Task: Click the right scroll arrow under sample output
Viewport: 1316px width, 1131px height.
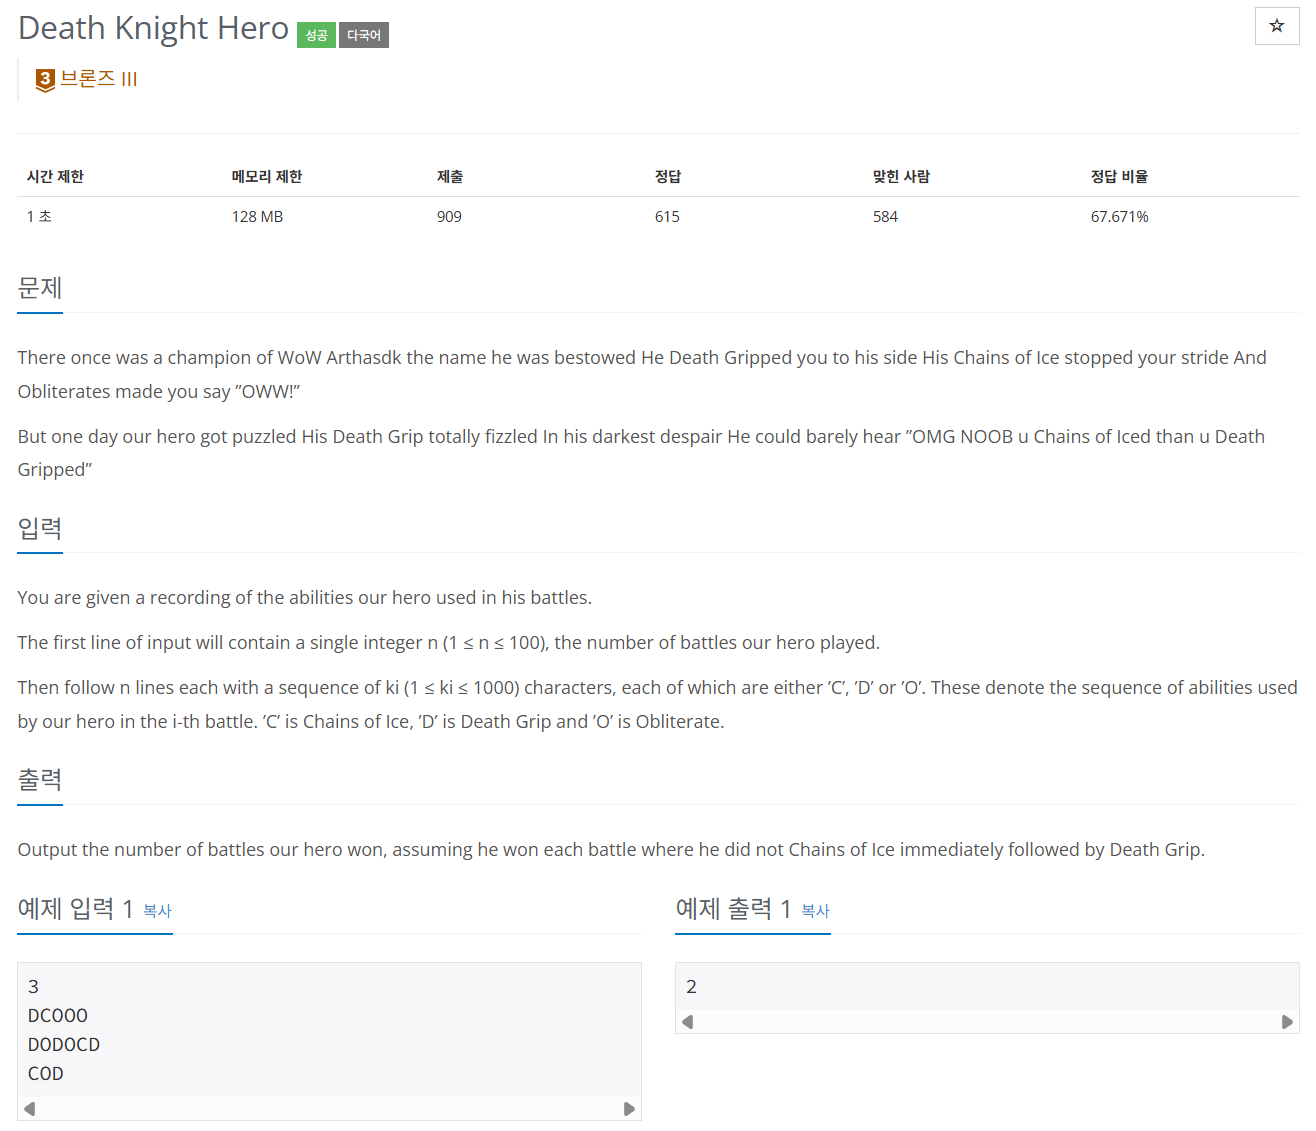Action: (1288, 1021)
